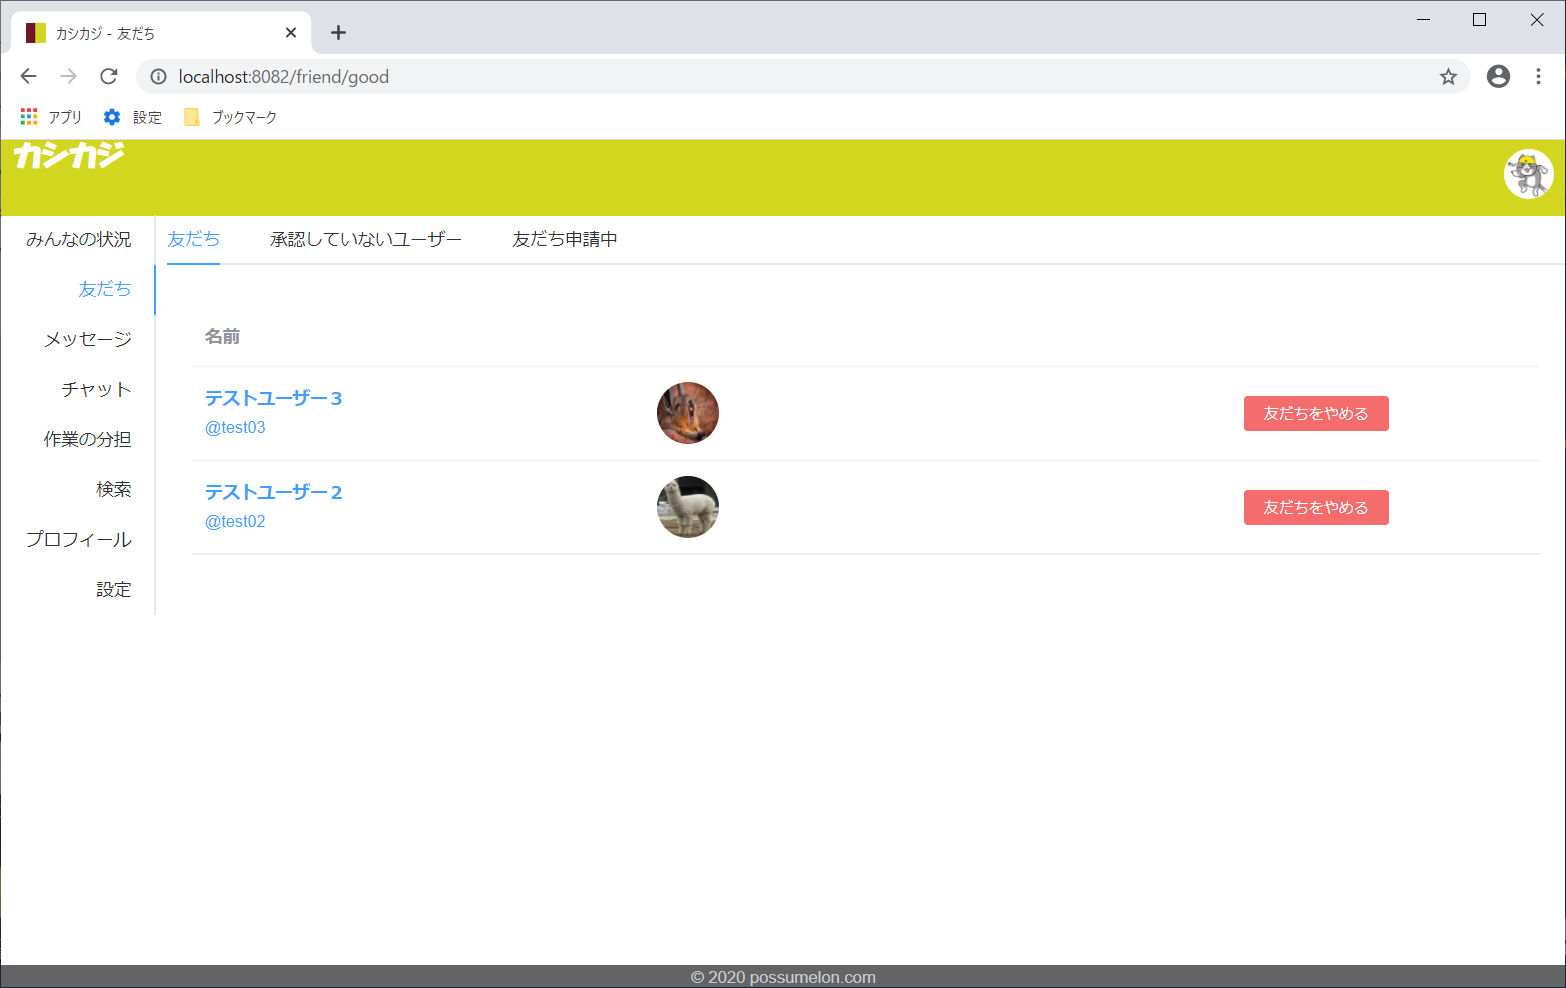Open a new browser tab

pyautogui.click(x=338, y=33)
